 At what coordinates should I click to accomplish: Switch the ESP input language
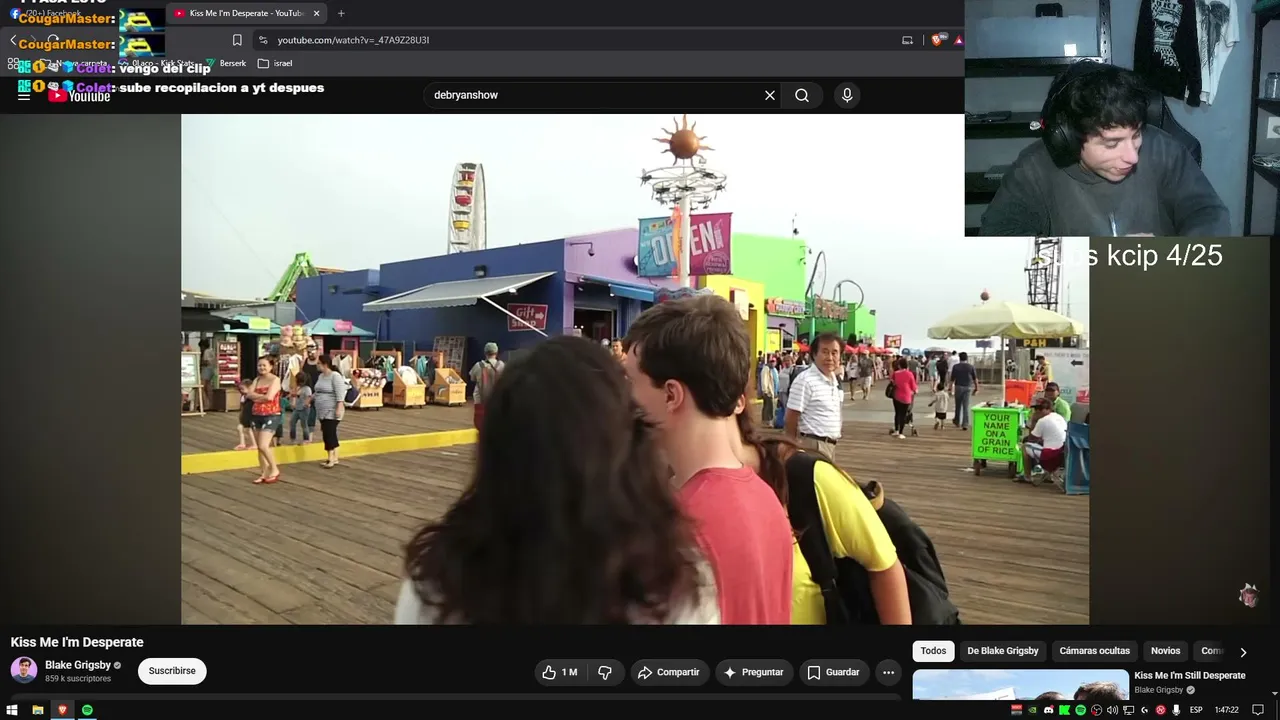pyautogui.click(x=1196, y=710)
